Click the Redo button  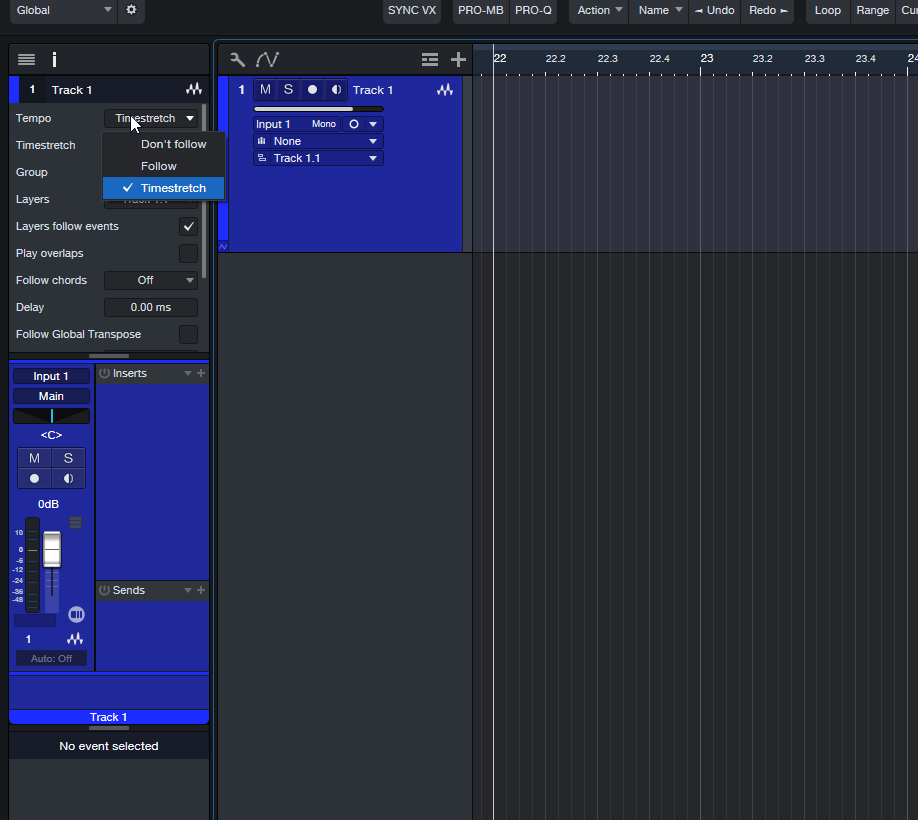[x=768, y=10]
